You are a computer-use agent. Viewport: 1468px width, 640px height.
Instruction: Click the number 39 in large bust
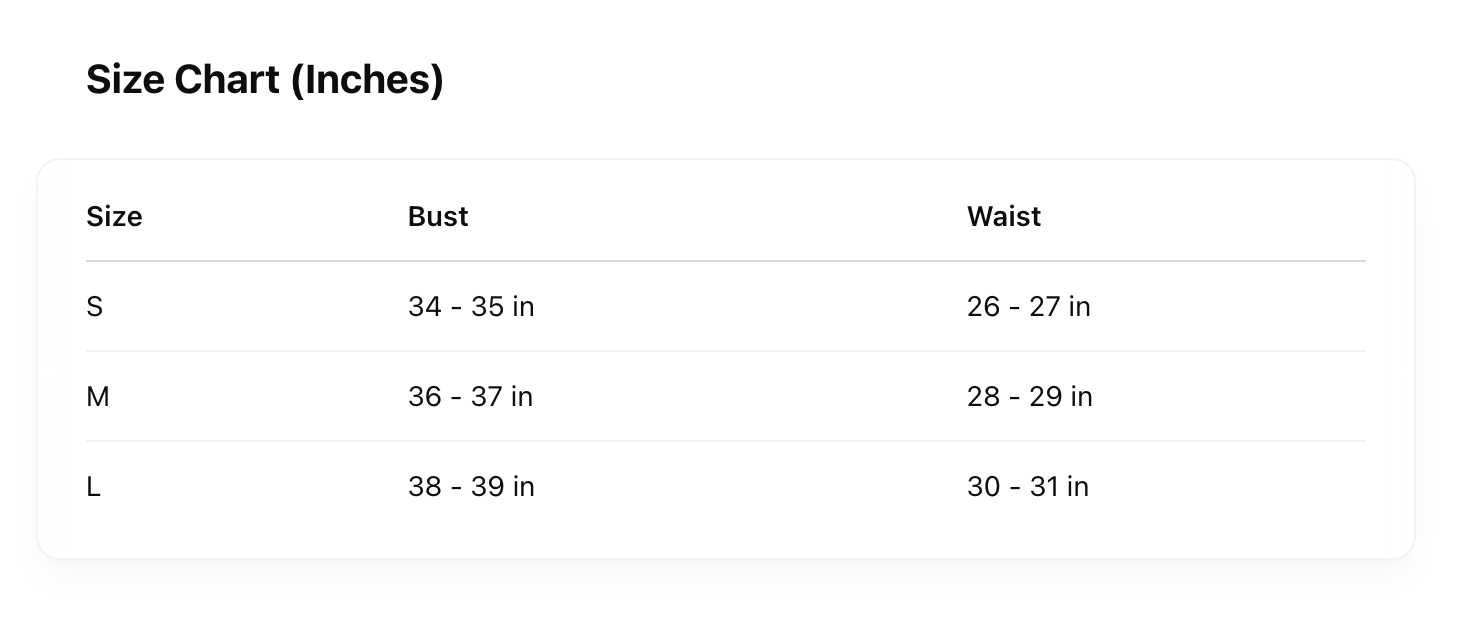click(x=488, y=487)
